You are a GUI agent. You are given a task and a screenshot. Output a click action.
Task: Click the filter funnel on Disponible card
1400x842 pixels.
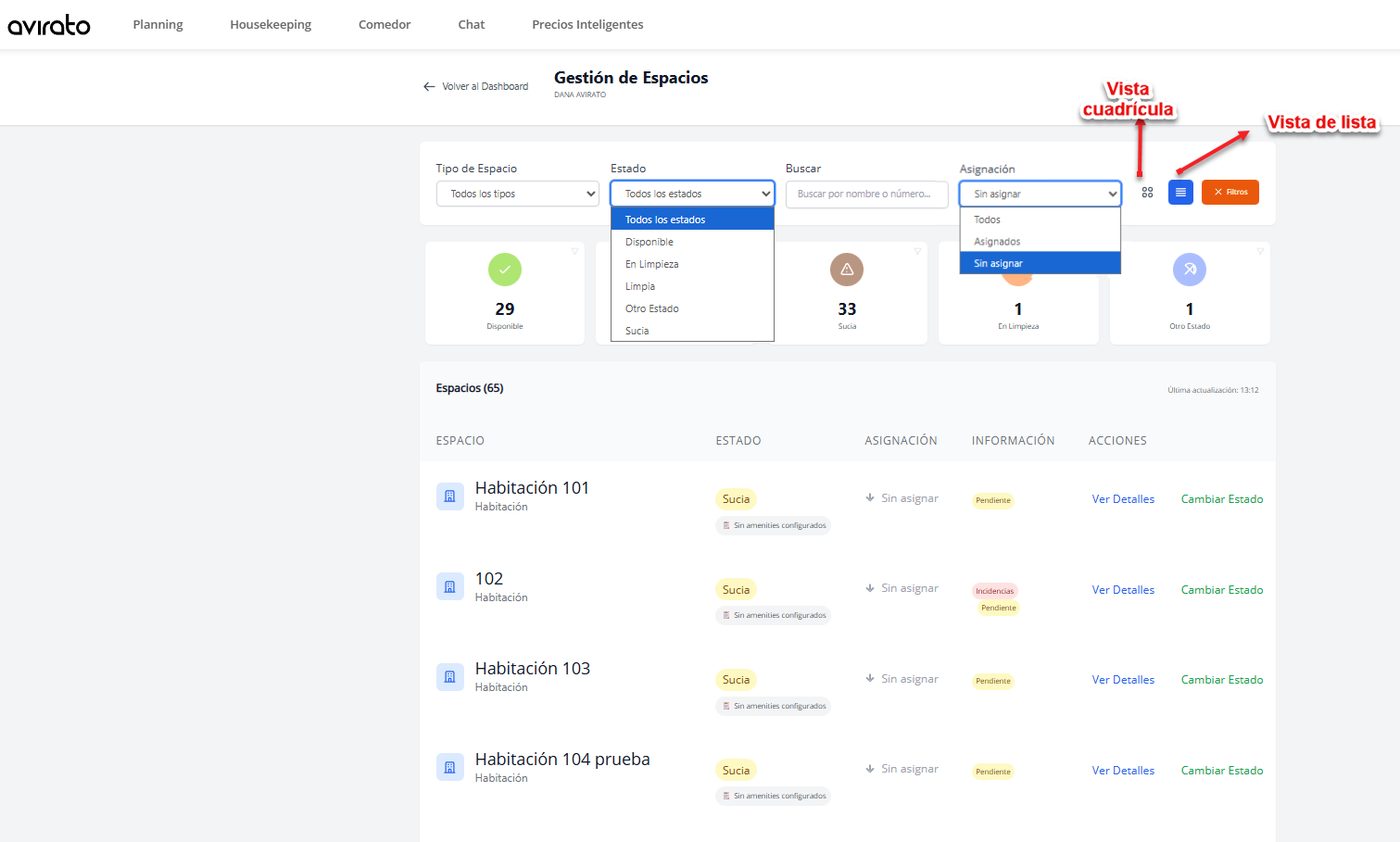point(574,251)
